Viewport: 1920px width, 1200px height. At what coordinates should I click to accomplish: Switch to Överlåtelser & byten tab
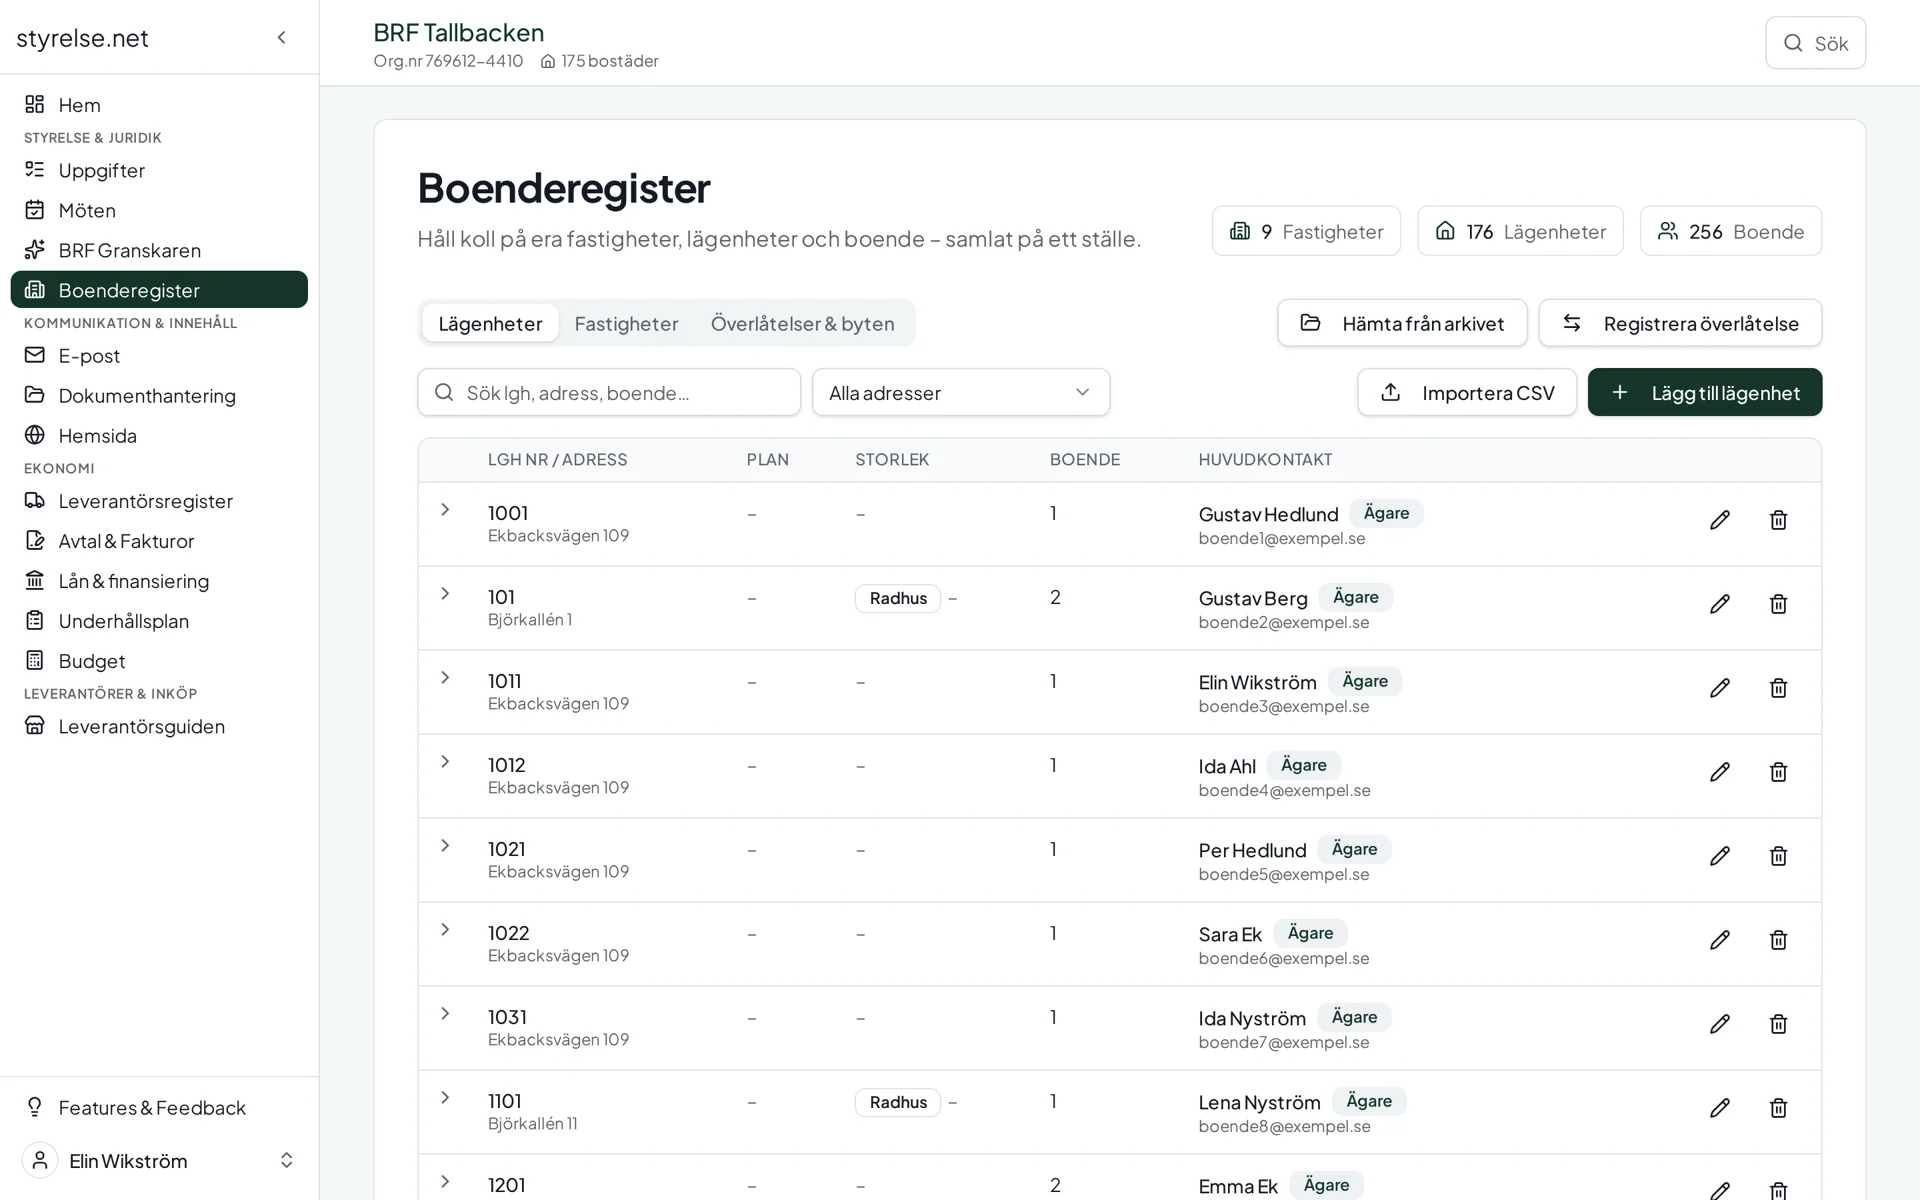[802, 323]
